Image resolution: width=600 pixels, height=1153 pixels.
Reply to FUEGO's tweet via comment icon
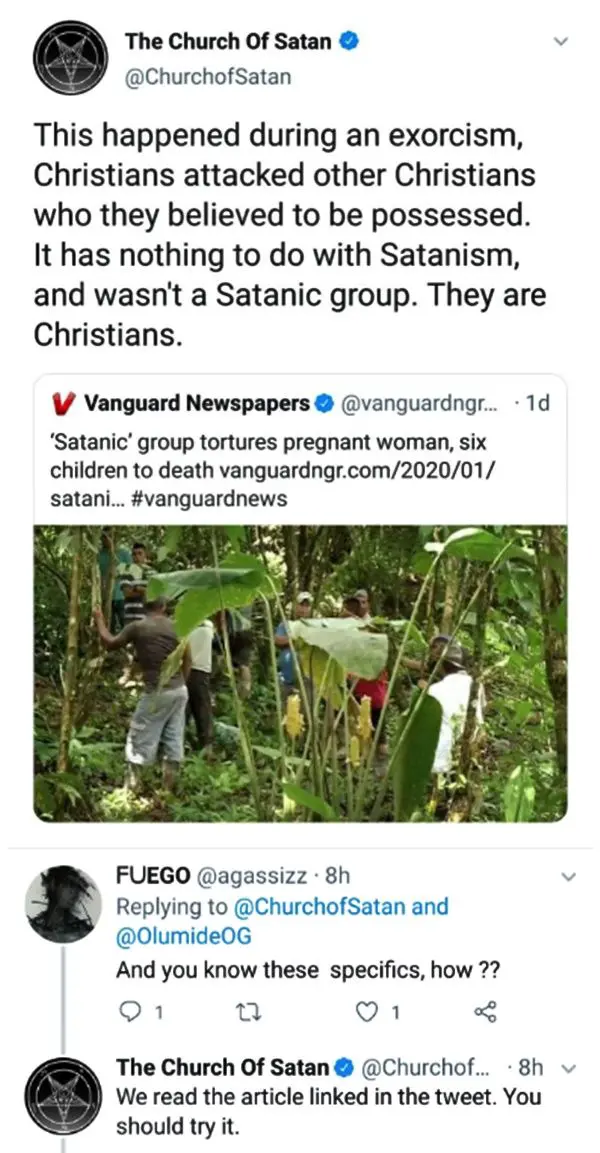[129, 1014]
